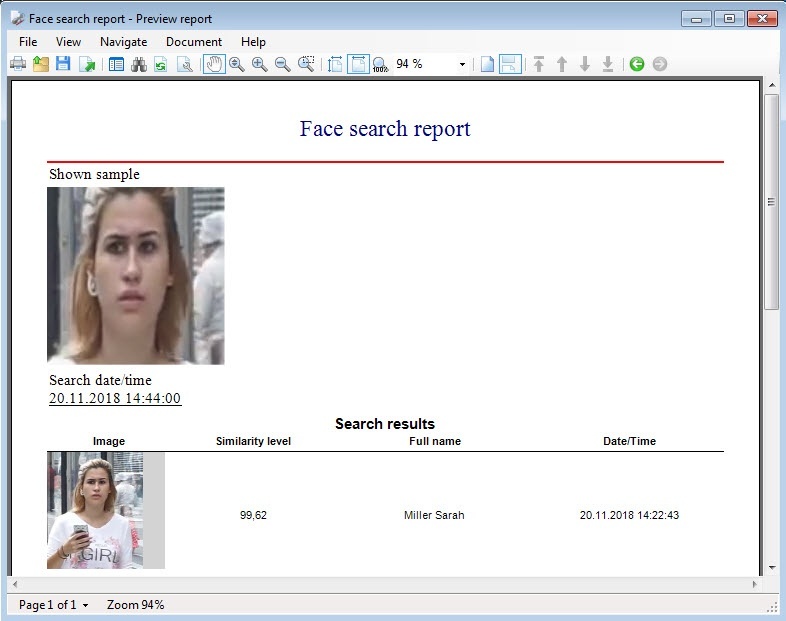The height and width of the screenshot is (621, 786).
Task: Open search with the binoculars icon
Action: 139,64
